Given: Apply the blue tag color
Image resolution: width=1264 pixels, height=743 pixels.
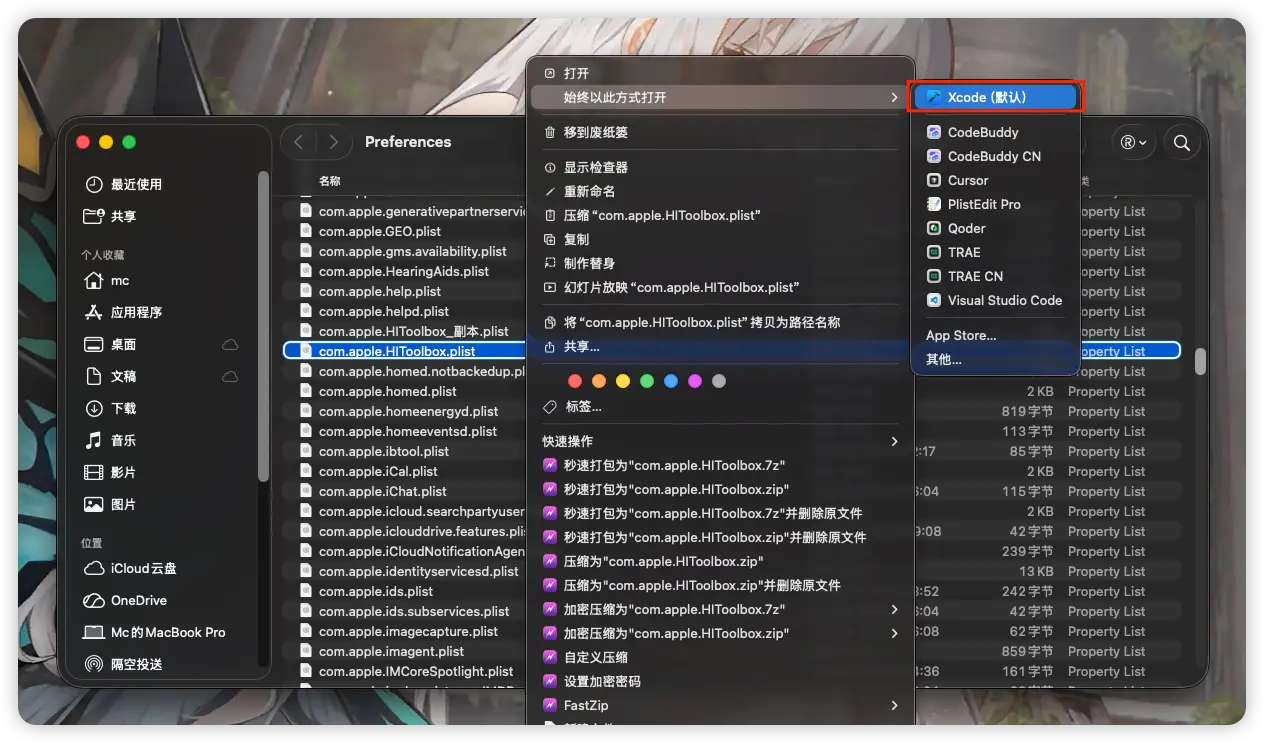Looking at the screenshot, I should [671, 381].
